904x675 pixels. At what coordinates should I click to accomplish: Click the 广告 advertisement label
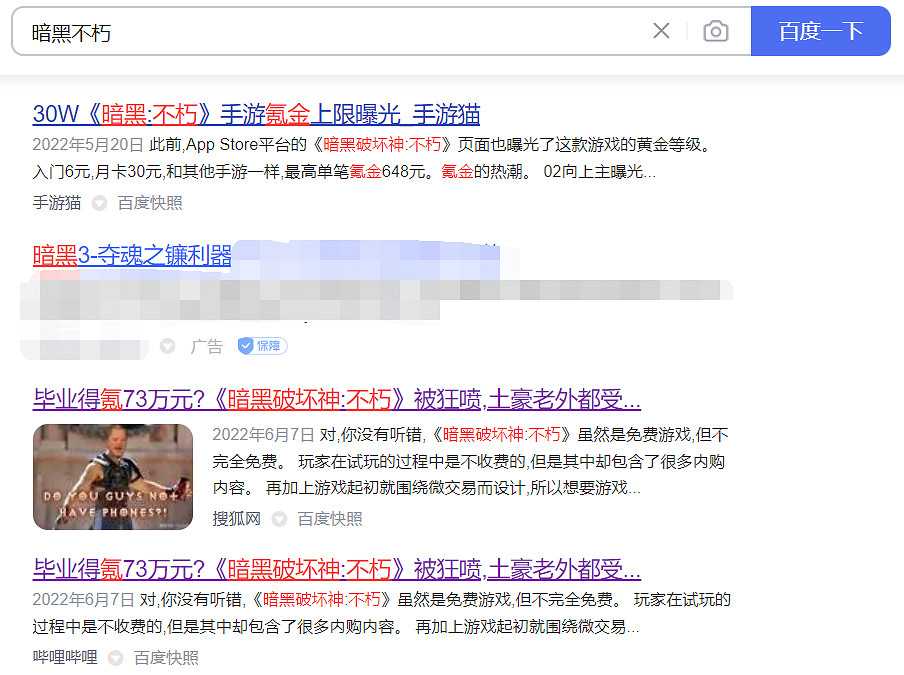206,345
